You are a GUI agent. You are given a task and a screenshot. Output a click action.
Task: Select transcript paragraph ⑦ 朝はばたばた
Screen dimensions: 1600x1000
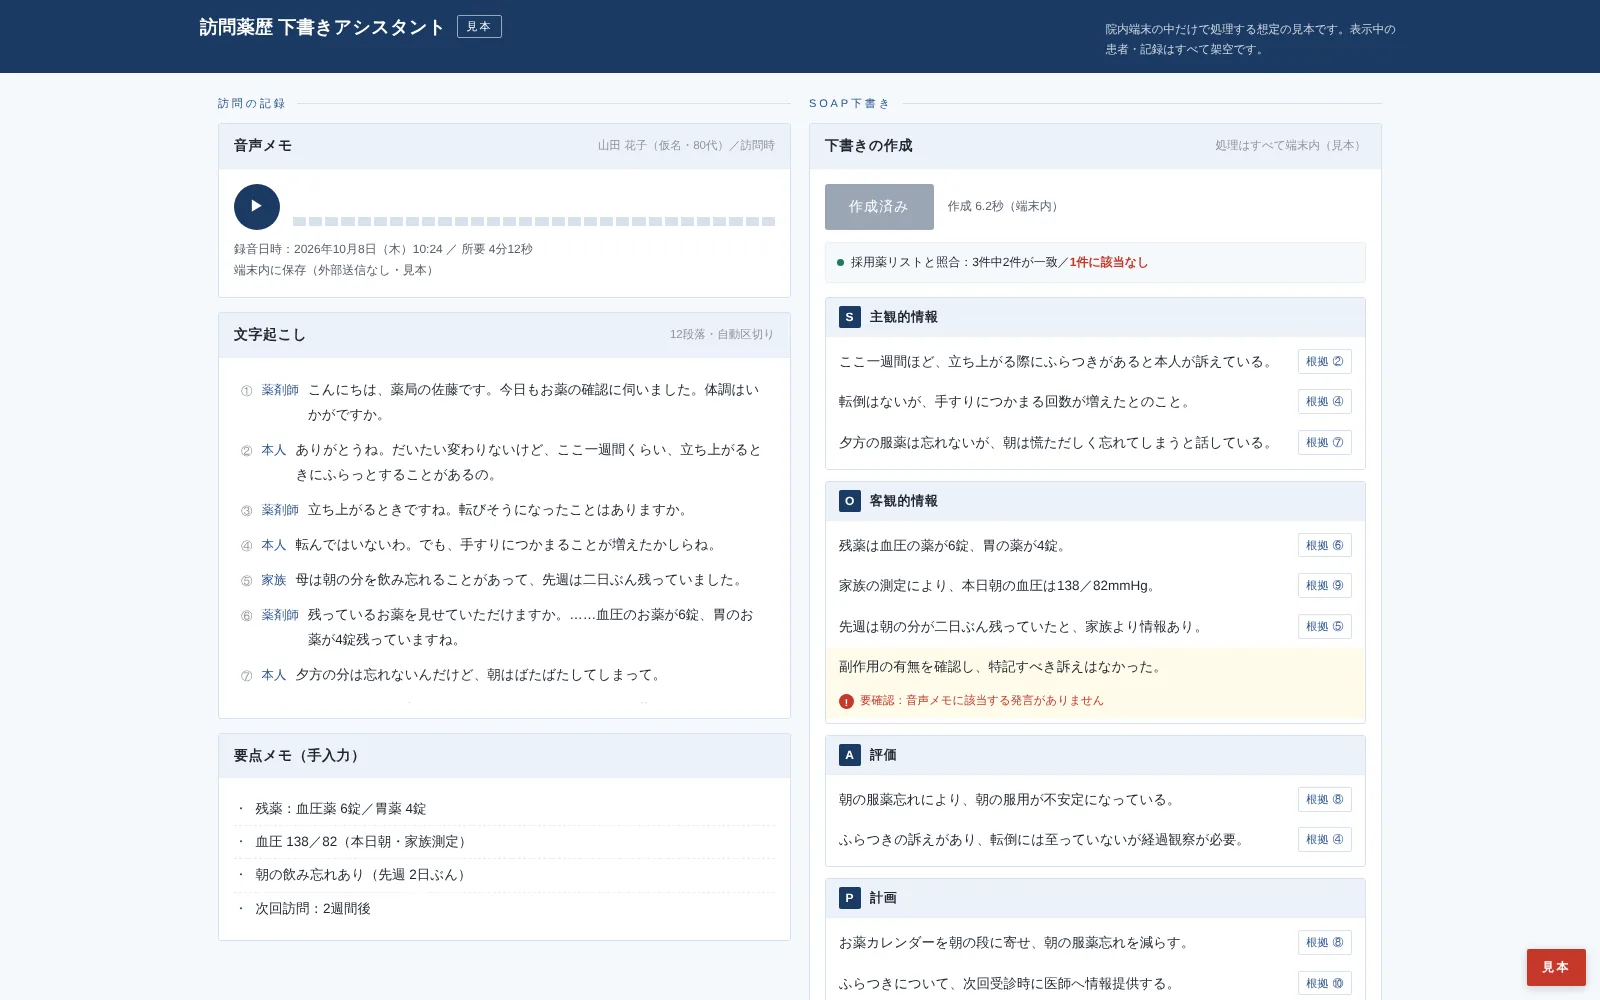click(x=504, y=675)
